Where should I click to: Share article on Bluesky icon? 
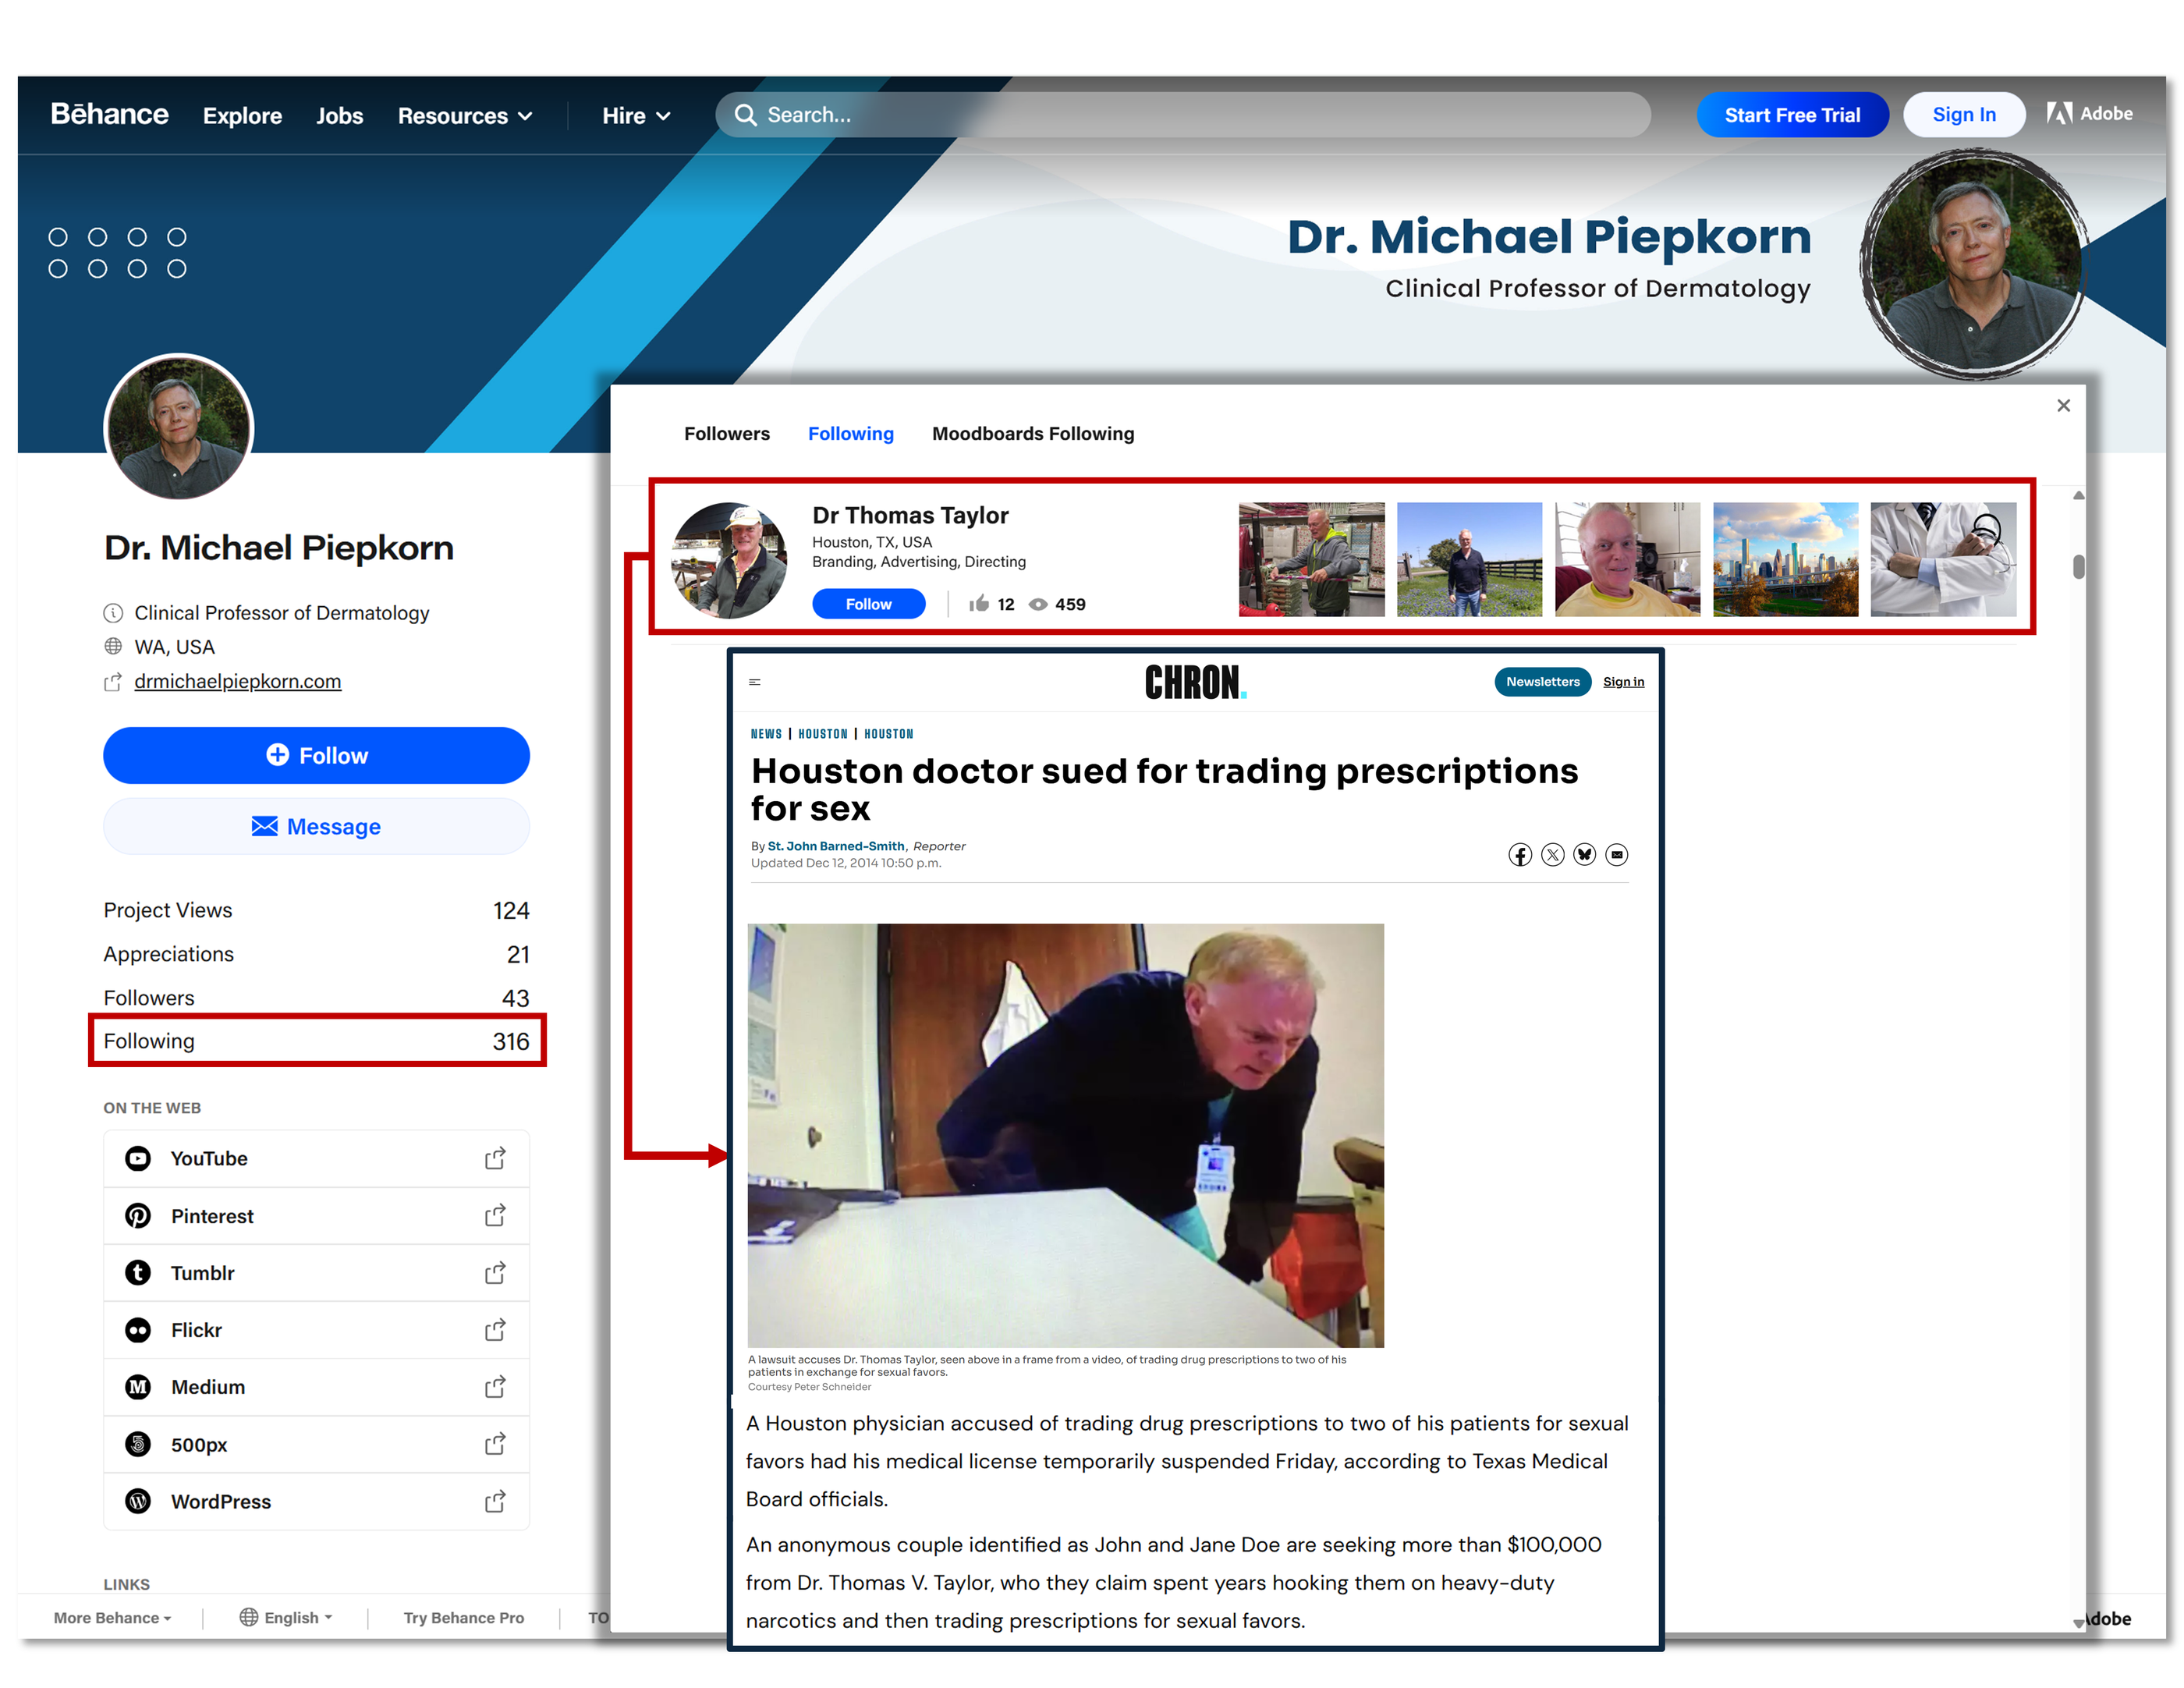pyautogui.click(x=1584, y=854)
